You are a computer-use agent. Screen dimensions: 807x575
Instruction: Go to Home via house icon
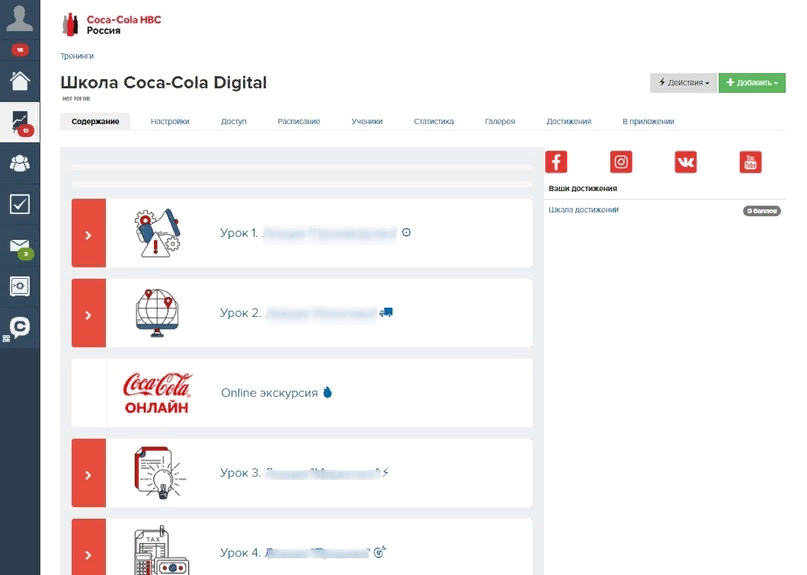20,81
